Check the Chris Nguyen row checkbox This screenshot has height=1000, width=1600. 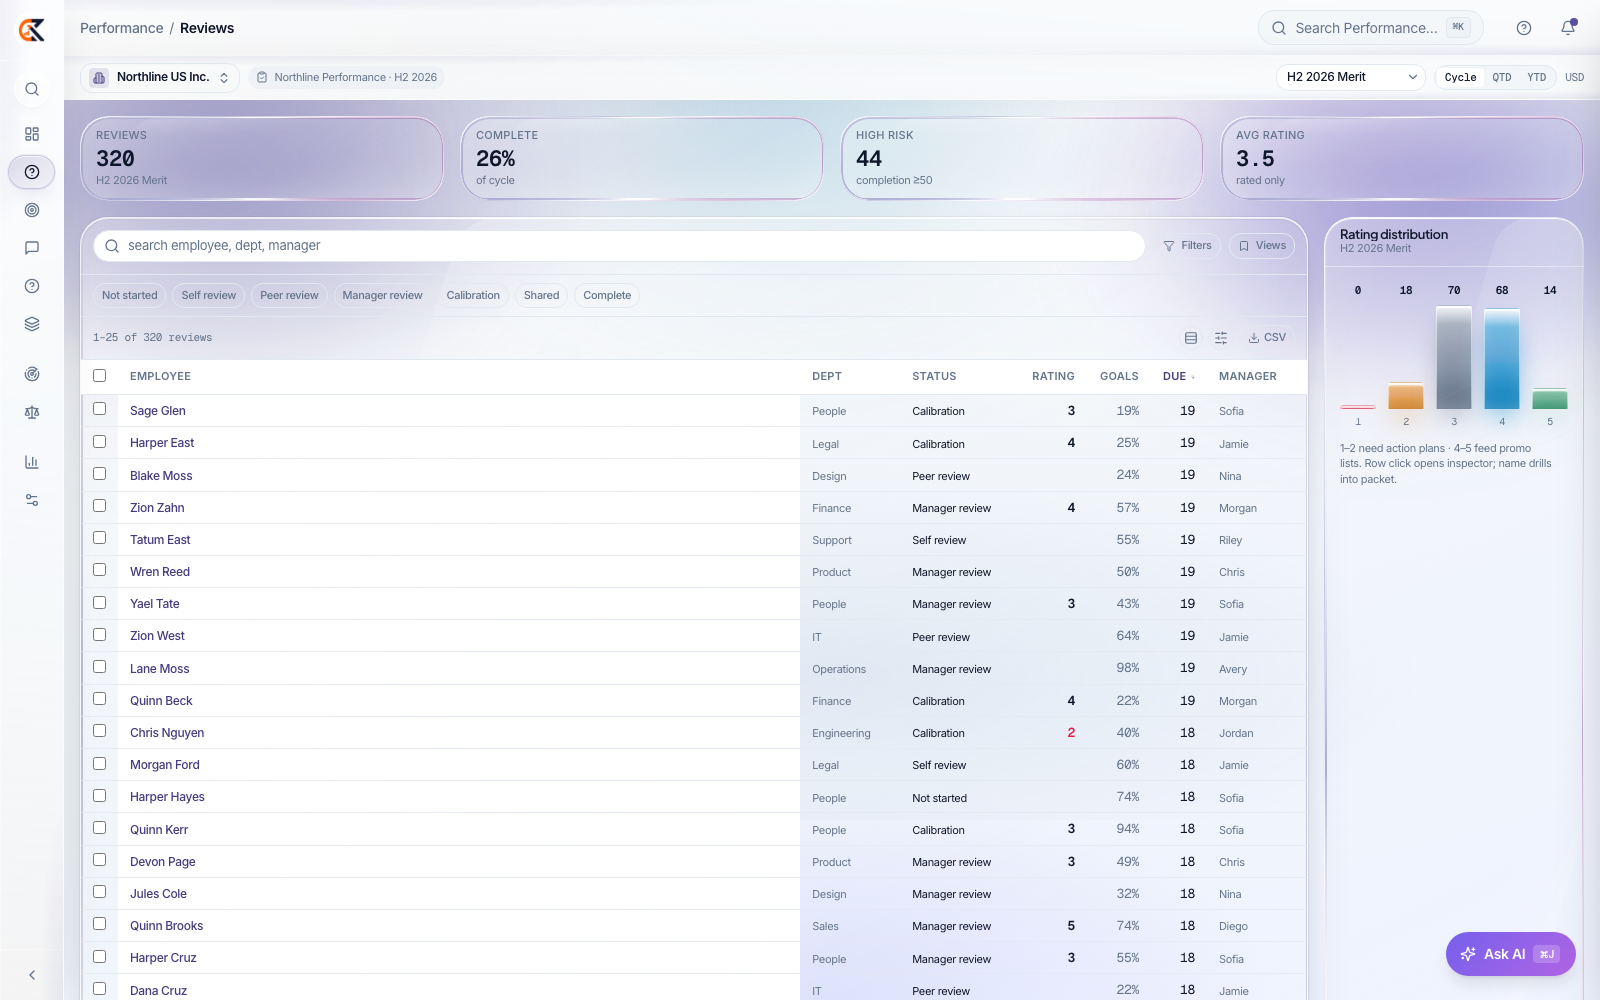[x=99, y=730]
